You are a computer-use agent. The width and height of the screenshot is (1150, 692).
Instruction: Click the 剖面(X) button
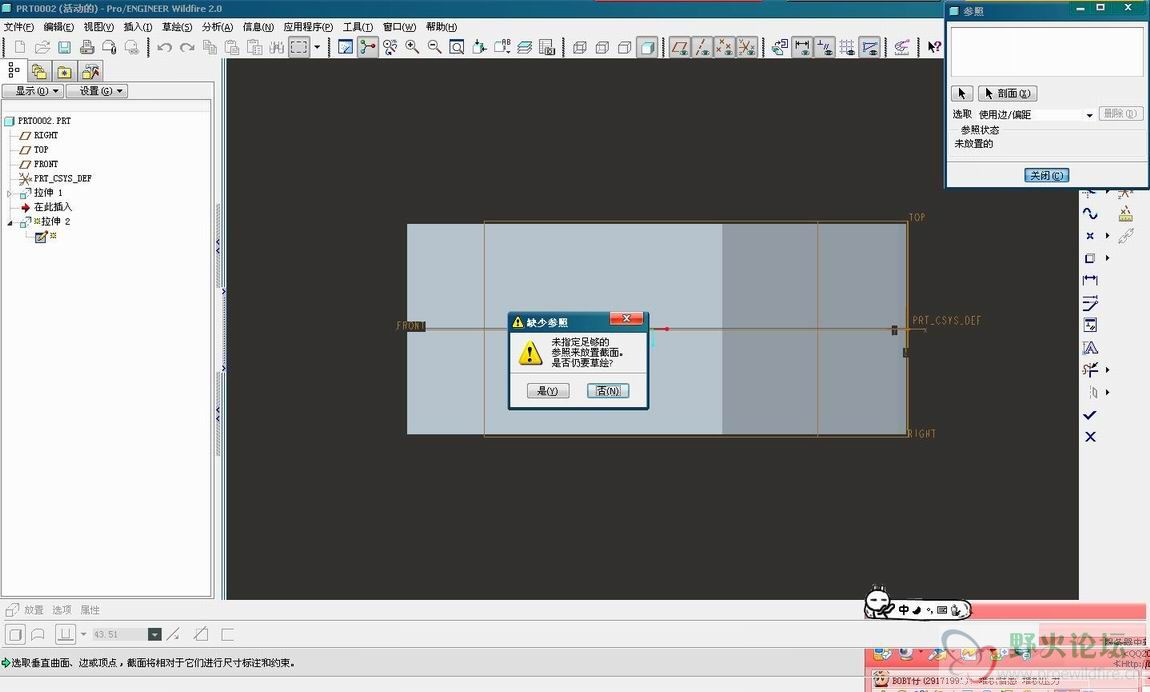point(1007,94)
